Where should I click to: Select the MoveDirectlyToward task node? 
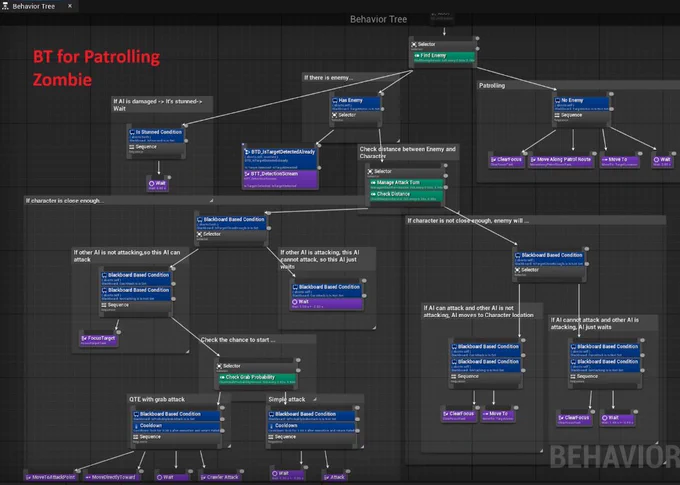tap(111, 477)
